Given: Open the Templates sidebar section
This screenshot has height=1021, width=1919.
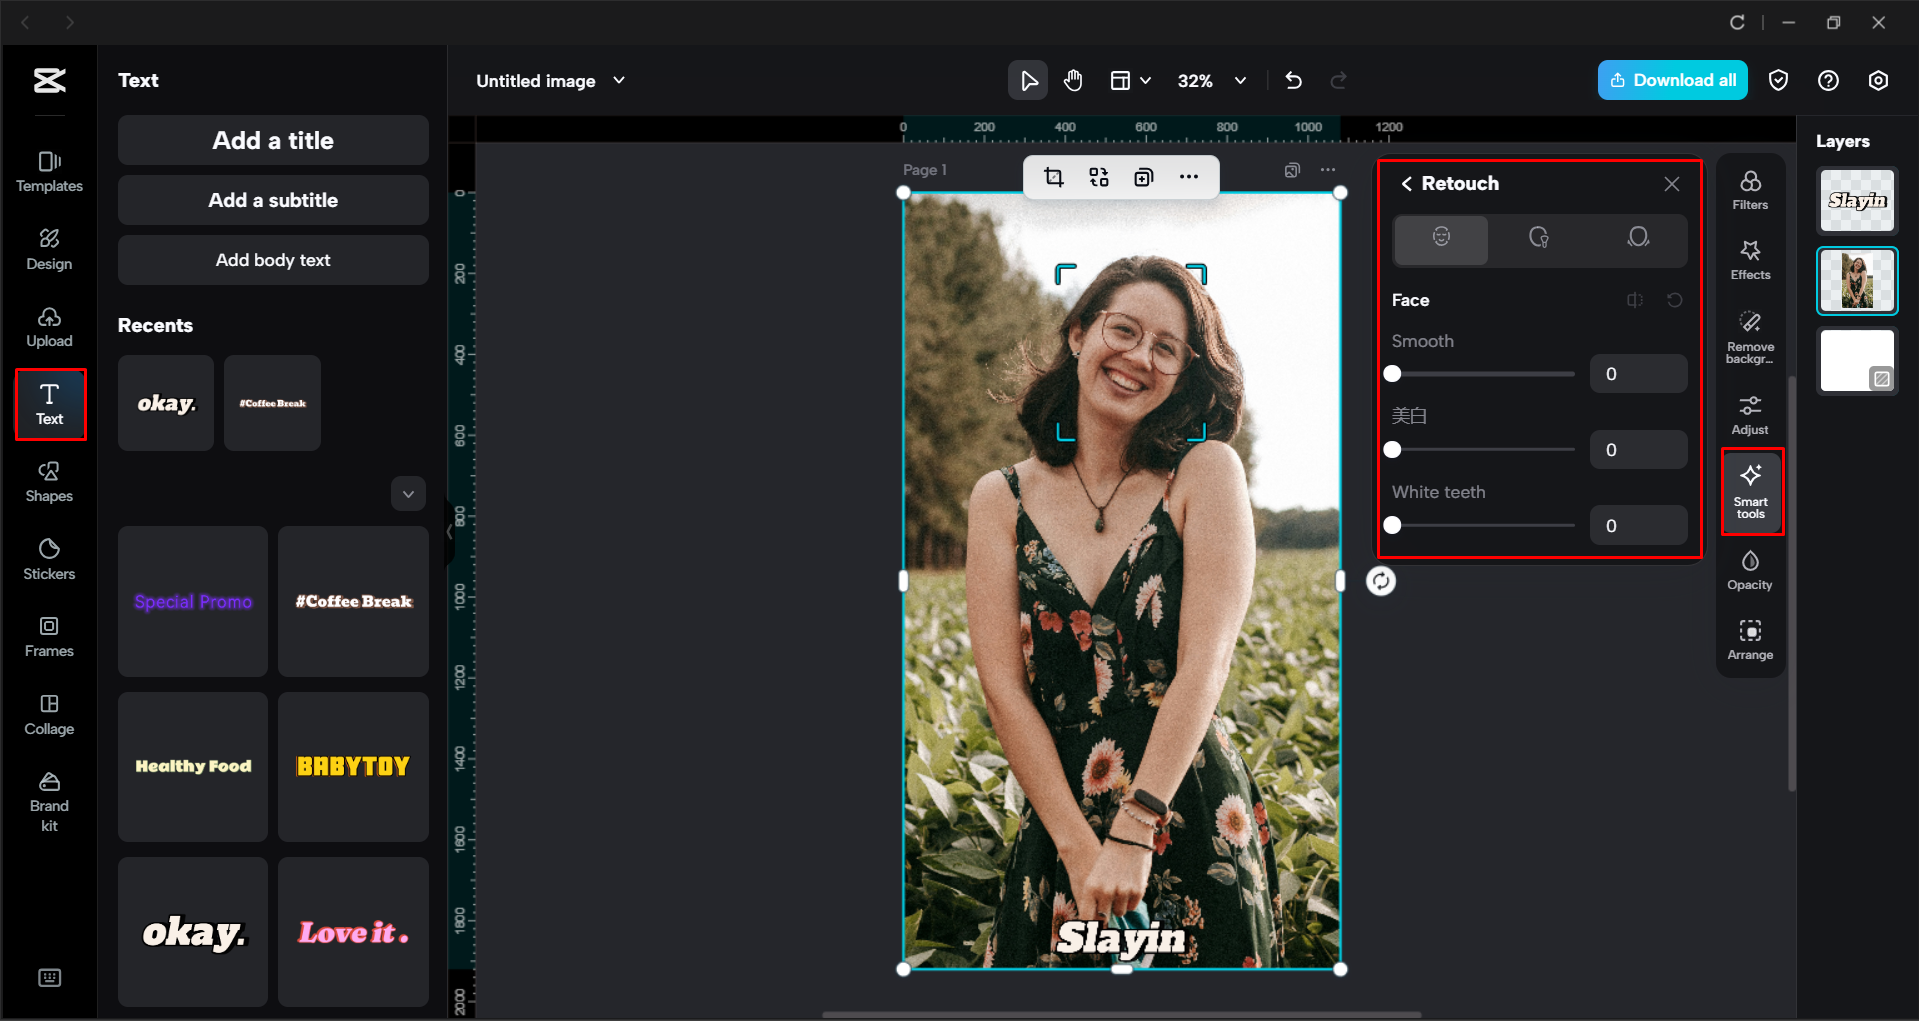Looking at the screenshot, I should pos(49,170).
